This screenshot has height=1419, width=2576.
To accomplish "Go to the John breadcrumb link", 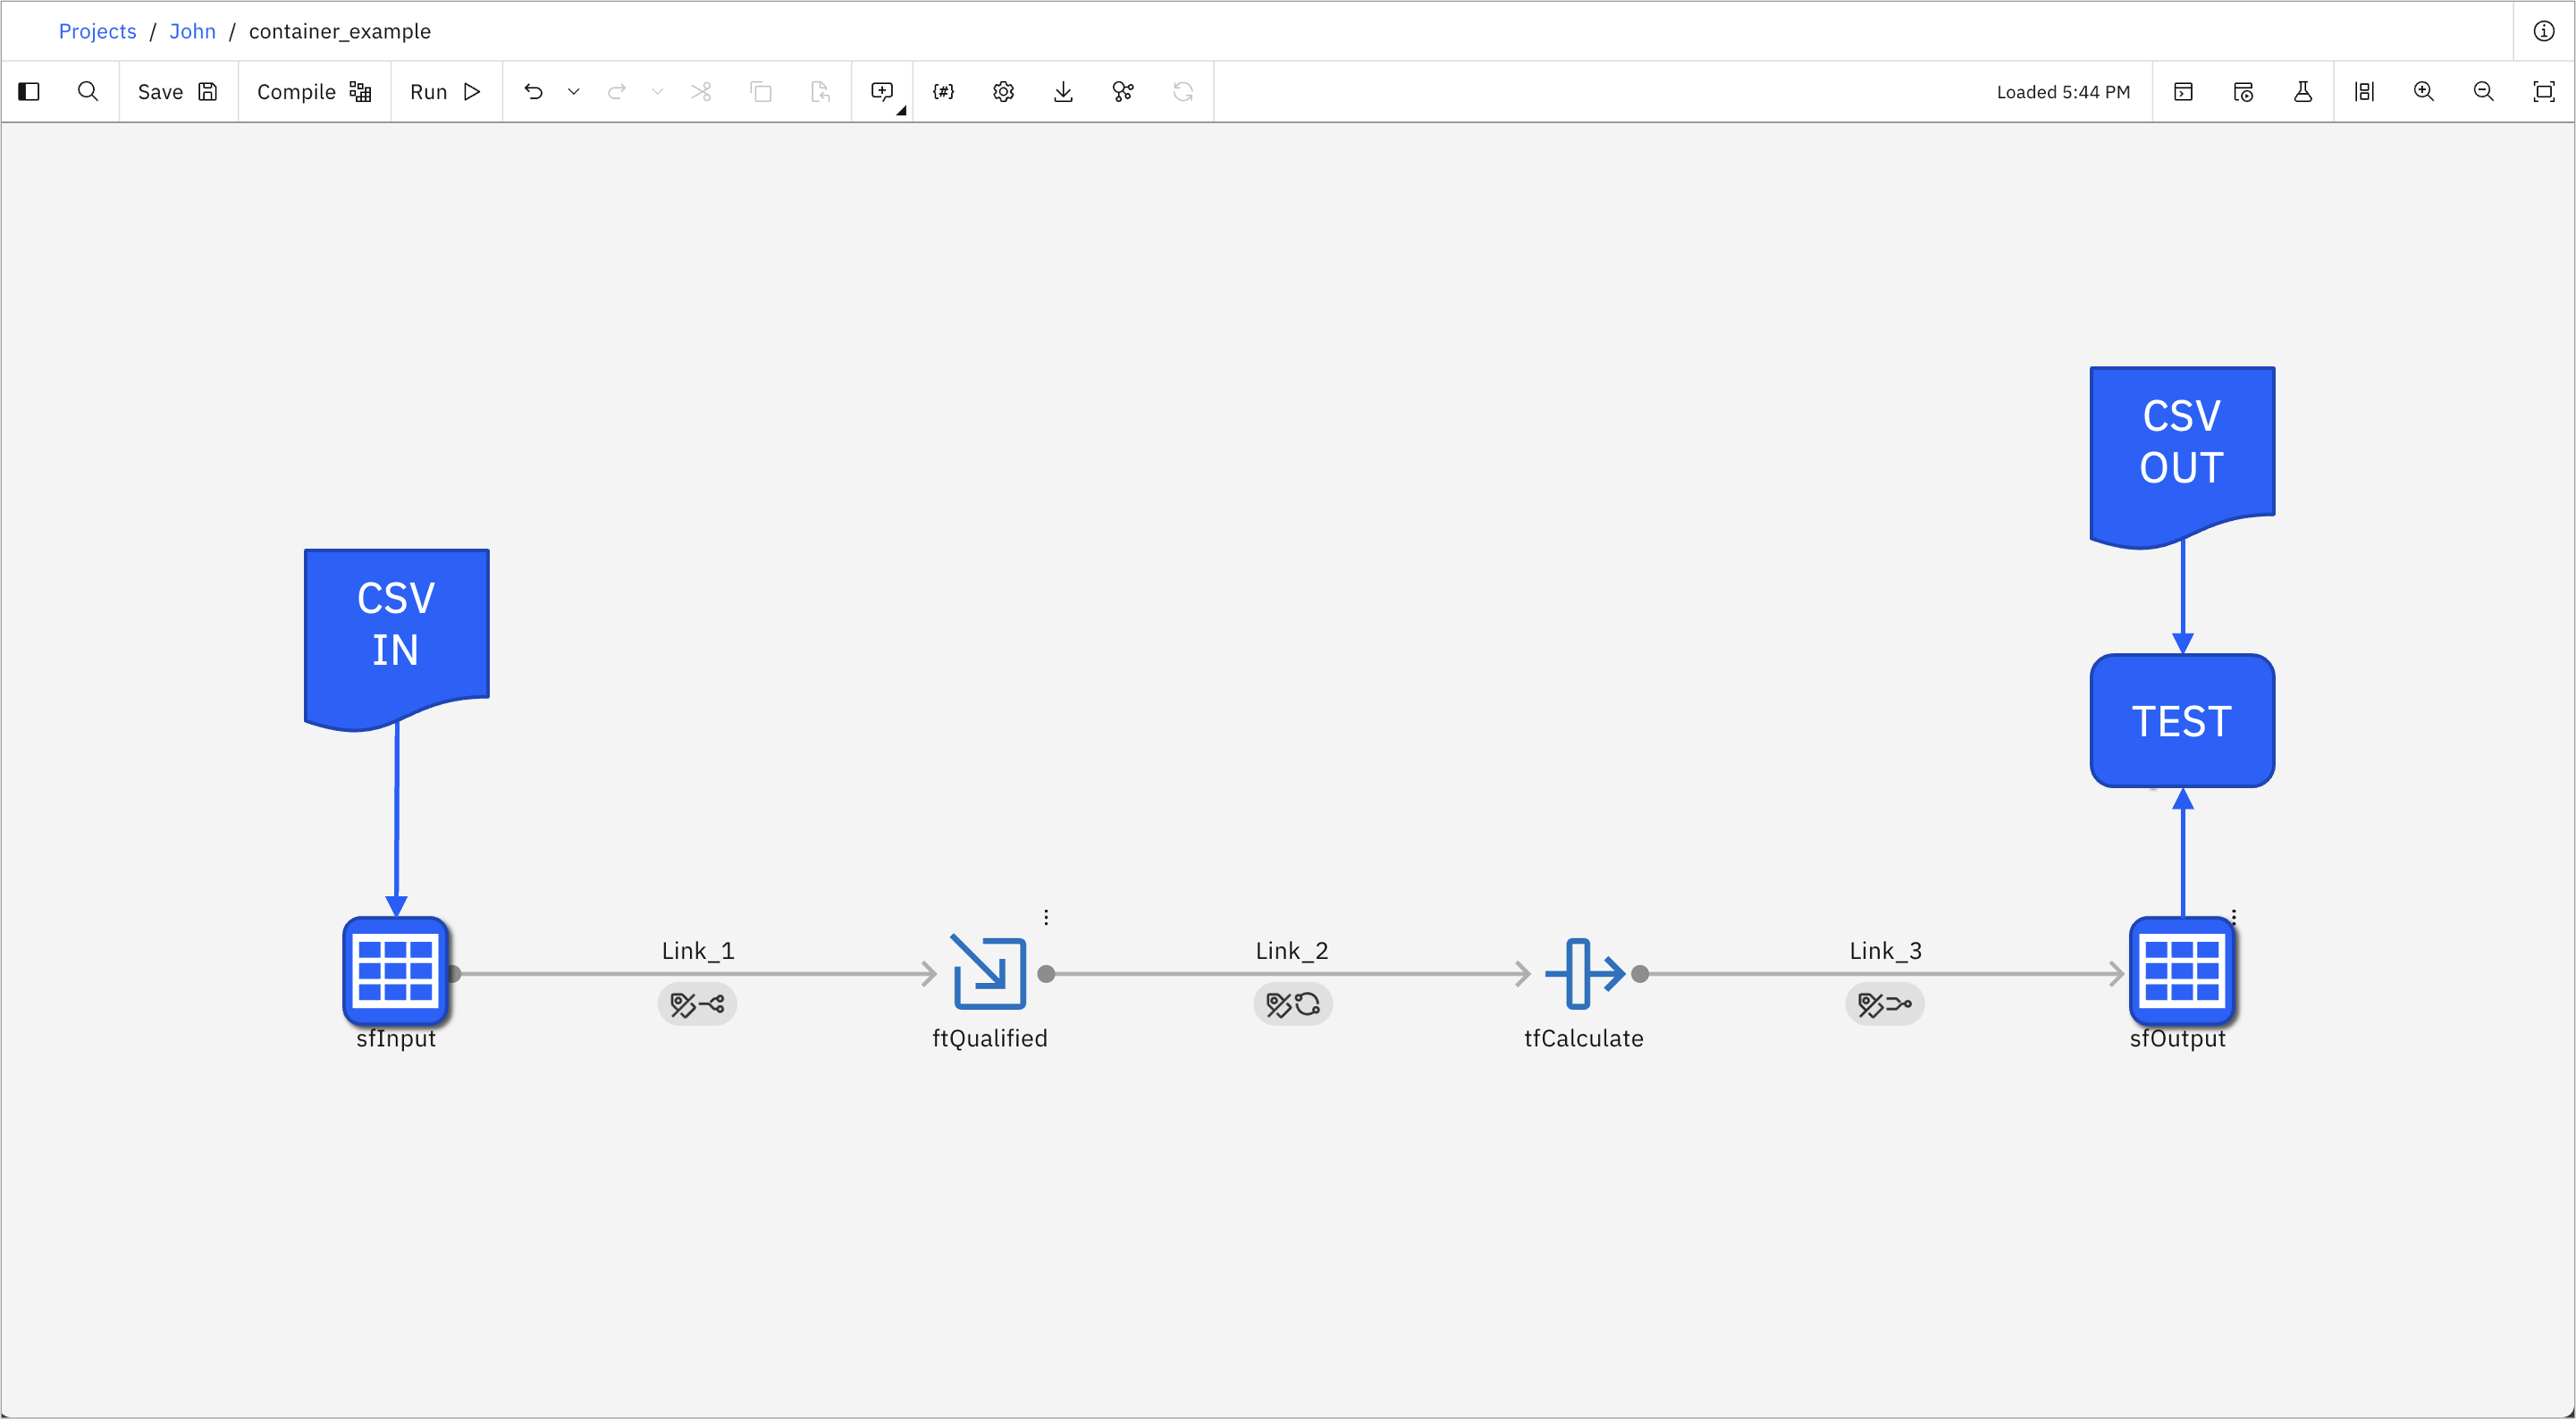I will click(x=192, y=31).
